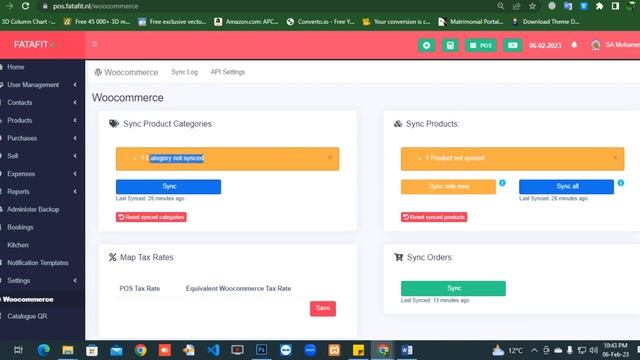Screen dimensions: 640x360
Task: Click browser zoom magnifier icon
Action: [500, 6]
